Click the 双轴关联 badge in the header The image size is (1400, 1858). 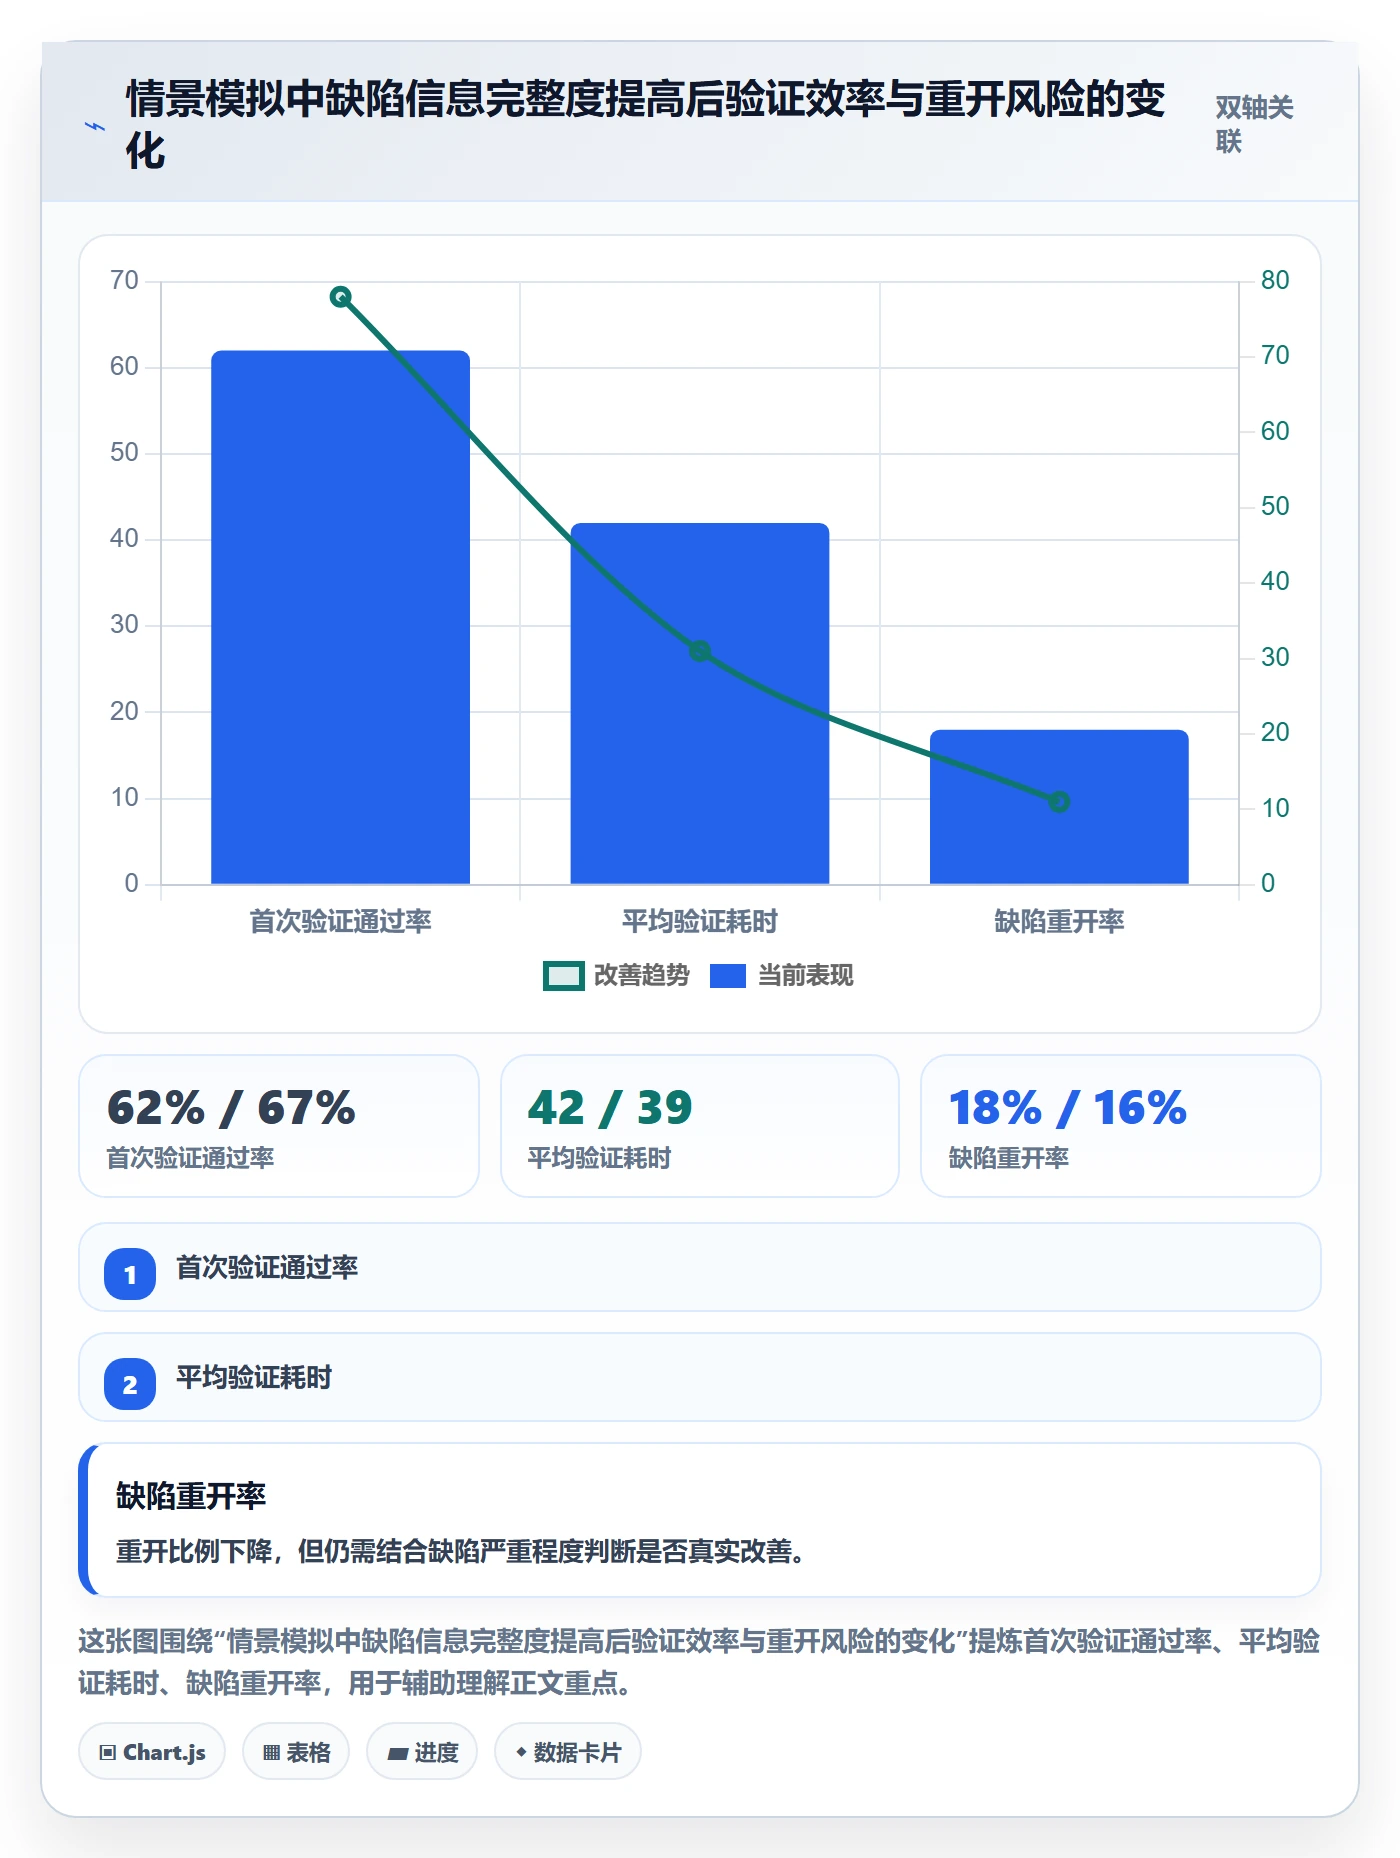point(1255,124)
